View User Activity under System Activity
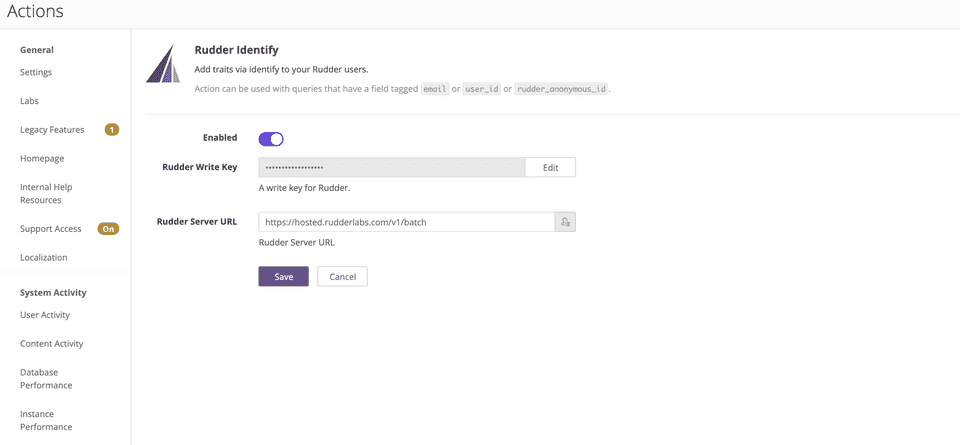960x445 pixels. tap(45, 315)
